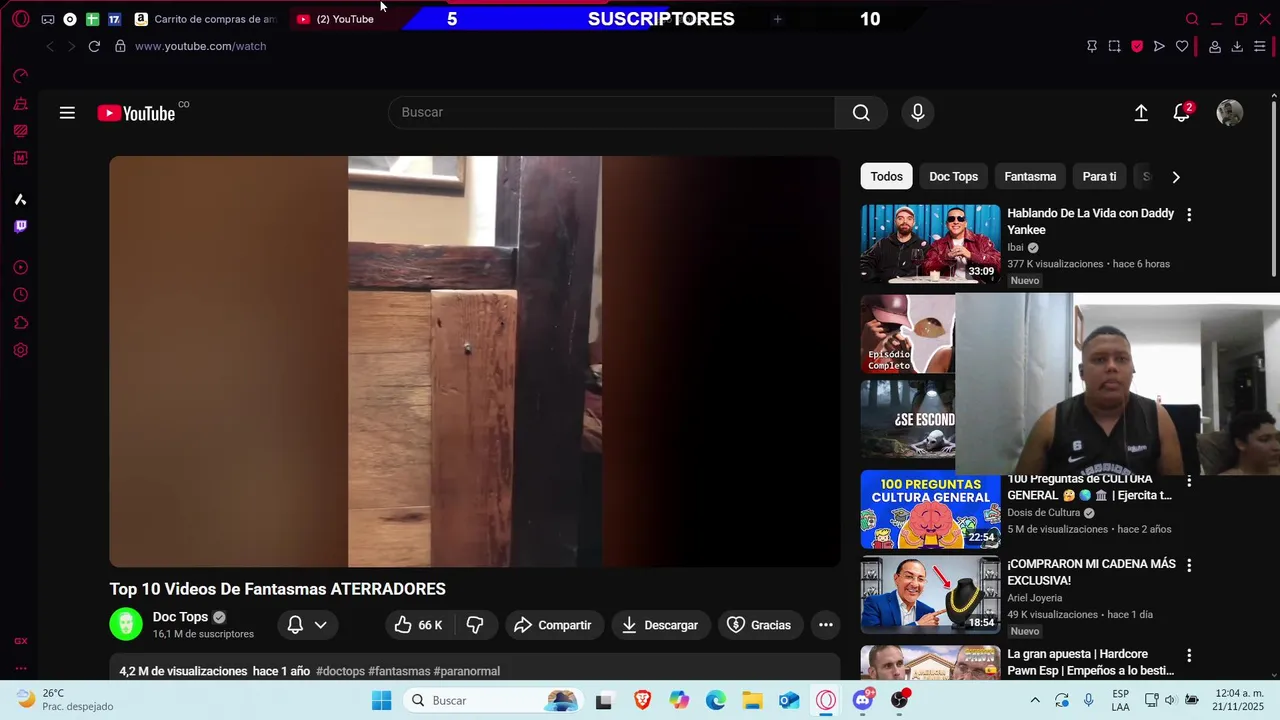Select the 'Para ti' filter chip
1280x720 pixels.
pyautogui.click(x=1099, y=176)
